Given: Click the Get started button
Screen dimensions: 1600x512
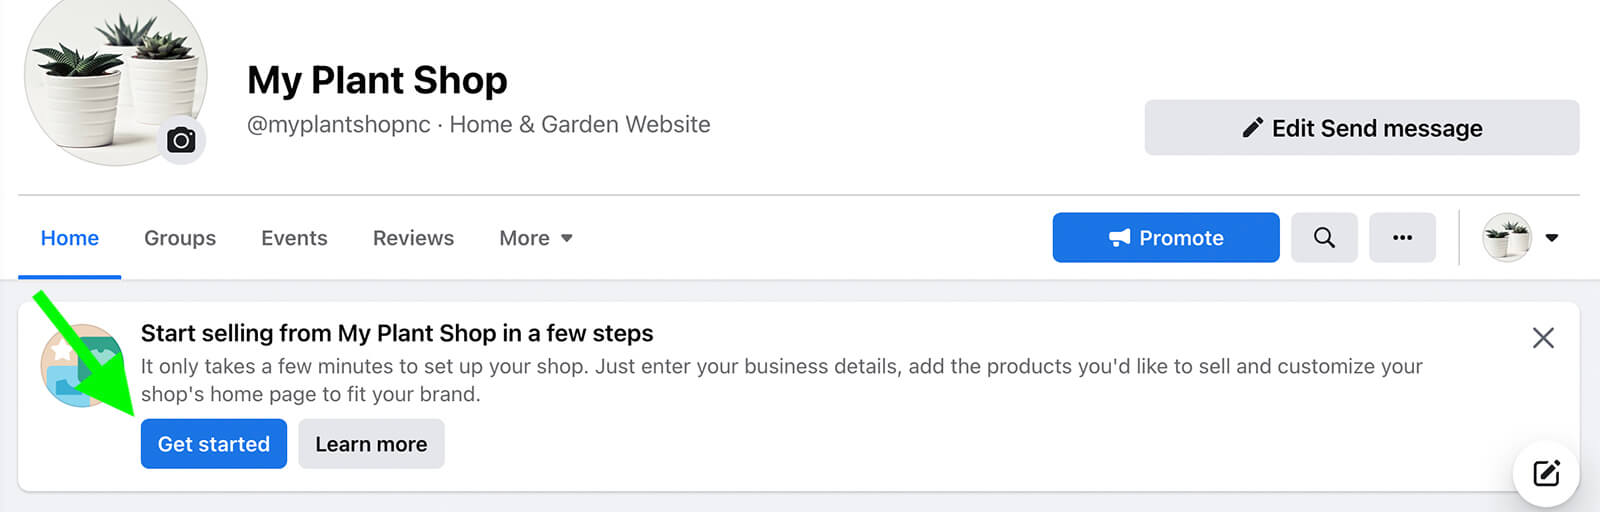Looking at the screenshot, I should pos(214,444).
